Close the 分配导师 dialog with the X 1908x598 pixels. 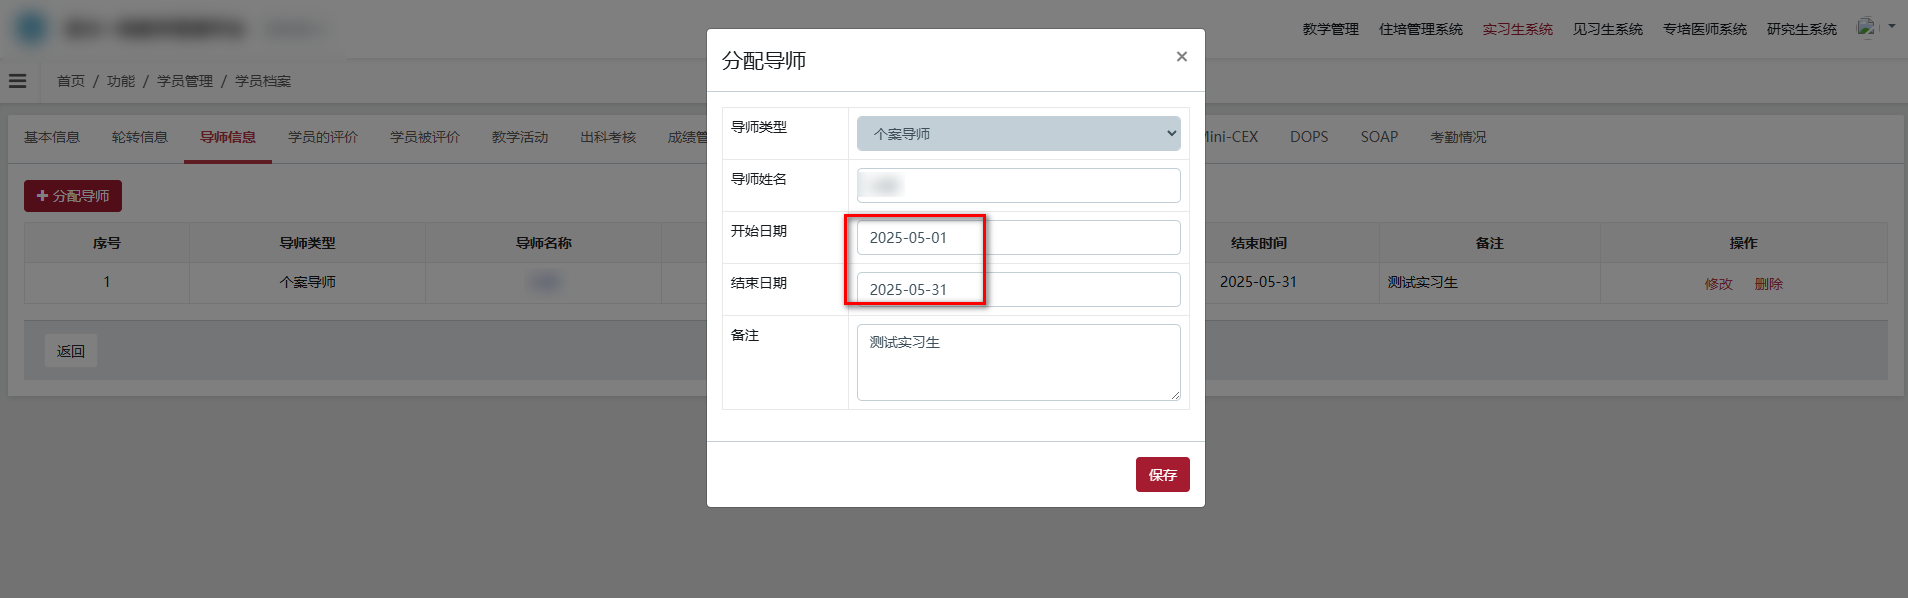click(x=1181, y=57)
